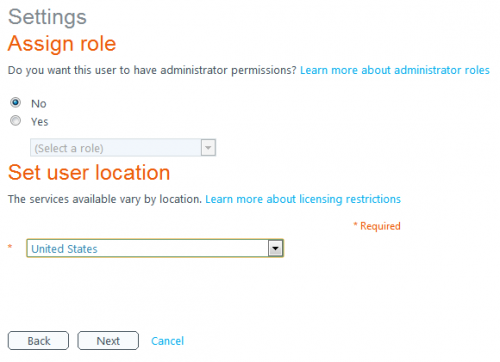The height and width of the screenshot is (362, 500).
Task: Select the "Yes" administrator permissions radio button
Action: tap(15, 120)
